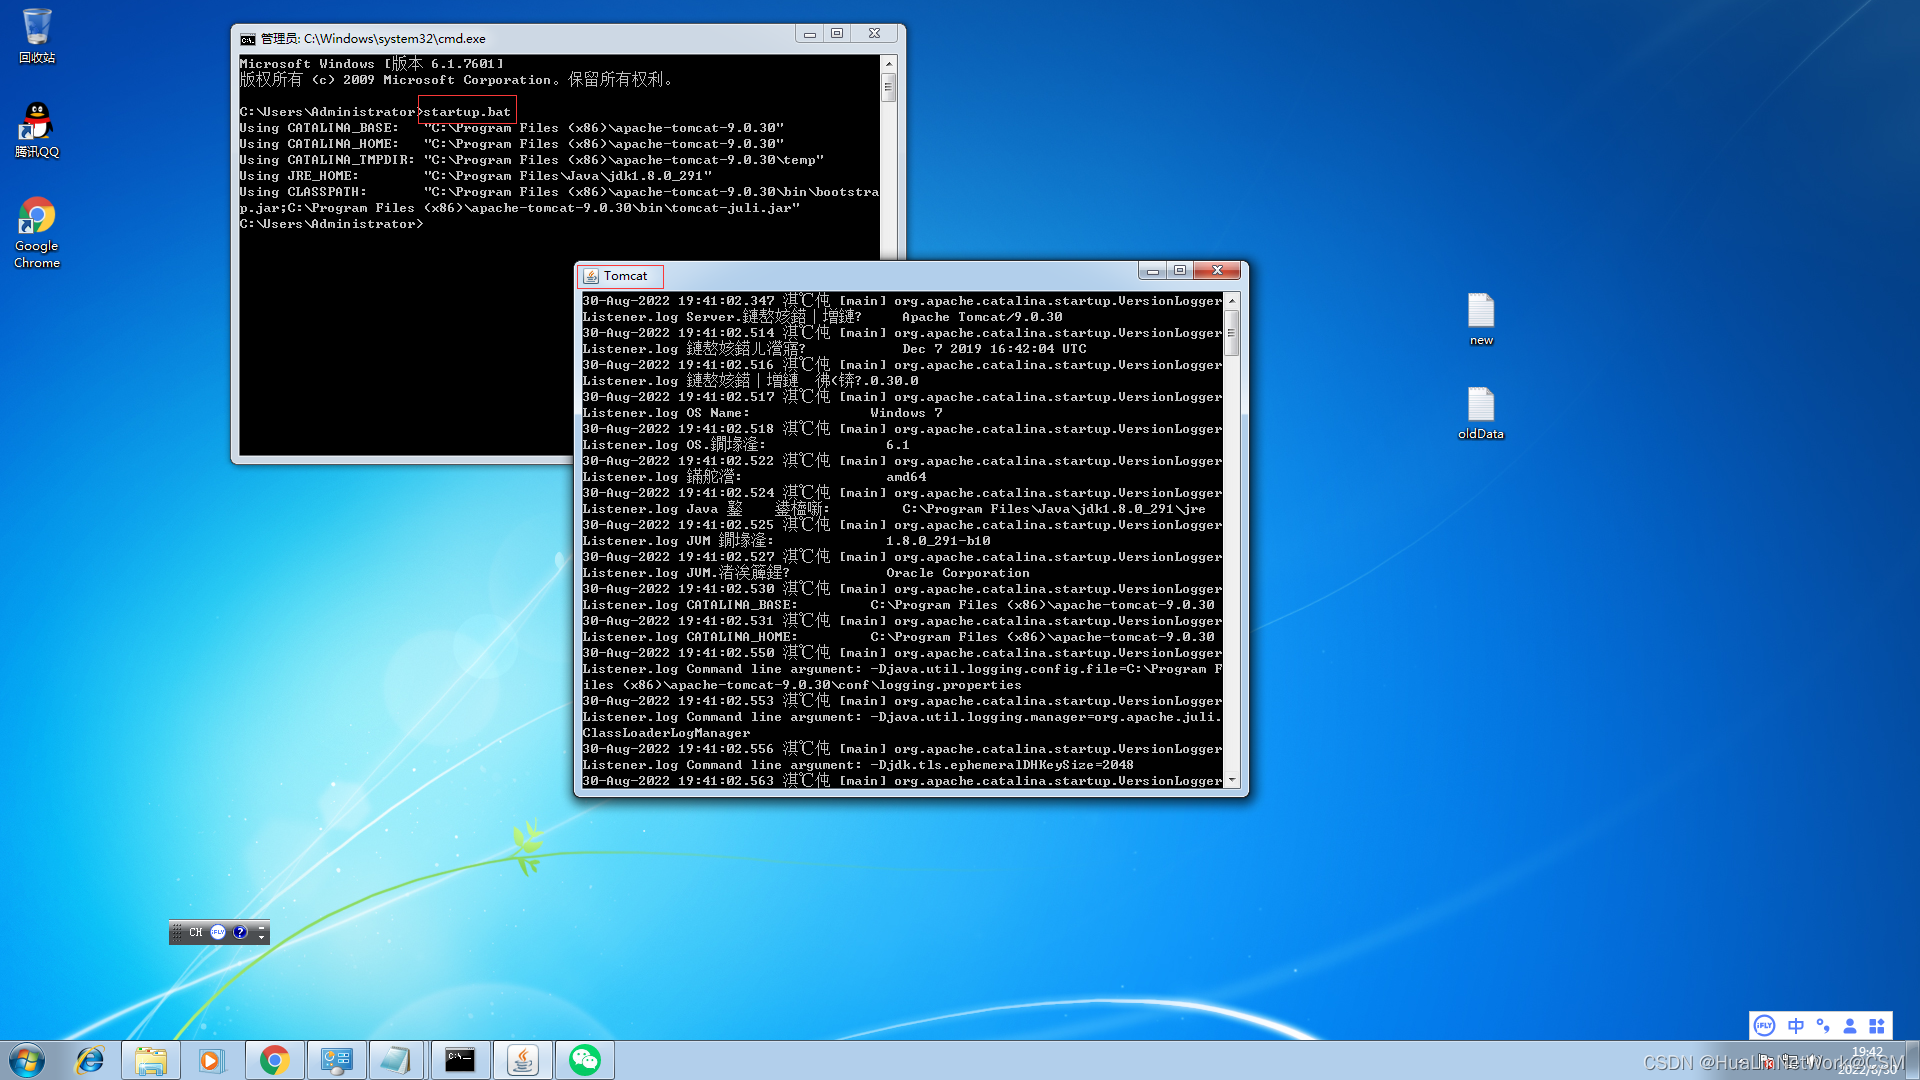1920x1080 pixels.
Task: Click '1.8.0_291-b10' JVM version in log
Action: coord(938,541)
